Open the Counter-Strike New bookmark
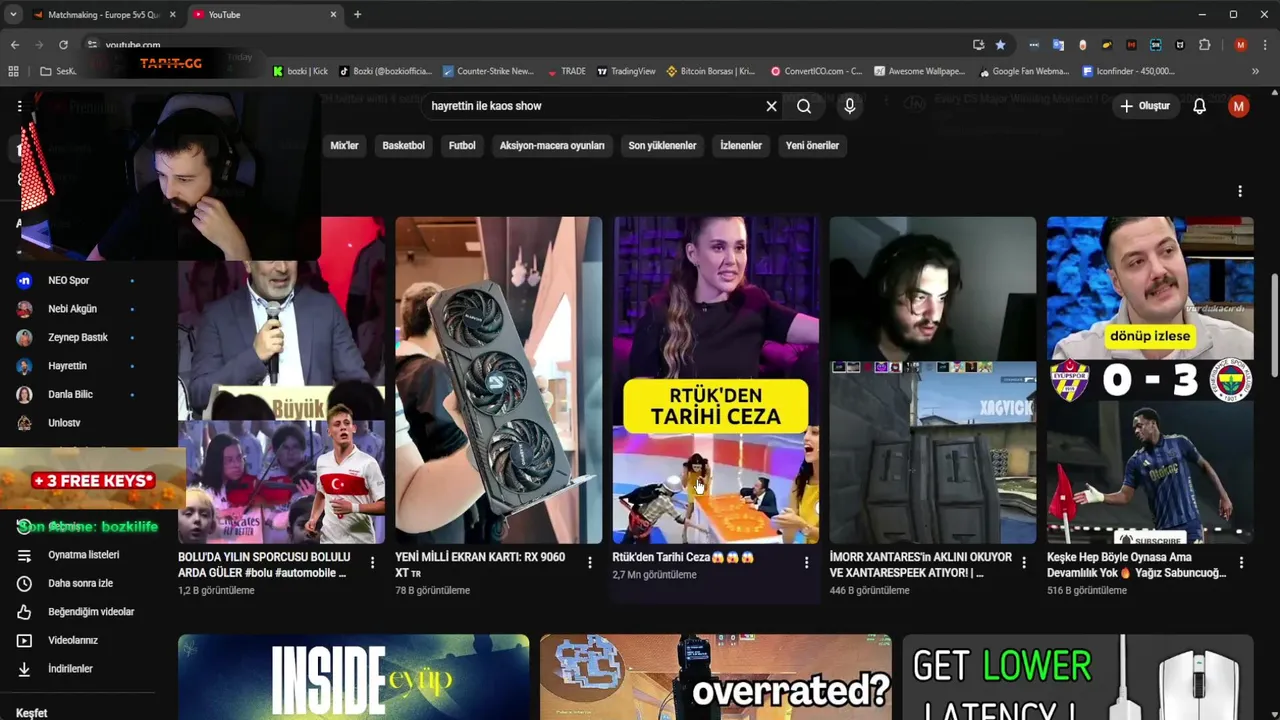 [488, 71]
